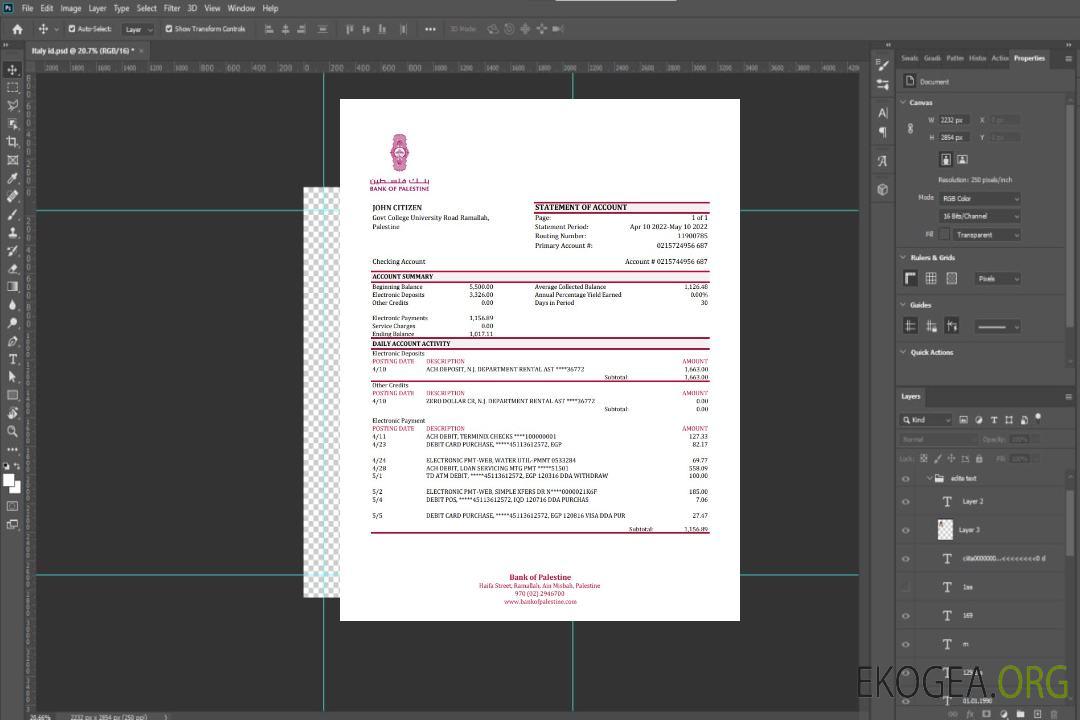Open the Character panel icon

click(882, 113)
